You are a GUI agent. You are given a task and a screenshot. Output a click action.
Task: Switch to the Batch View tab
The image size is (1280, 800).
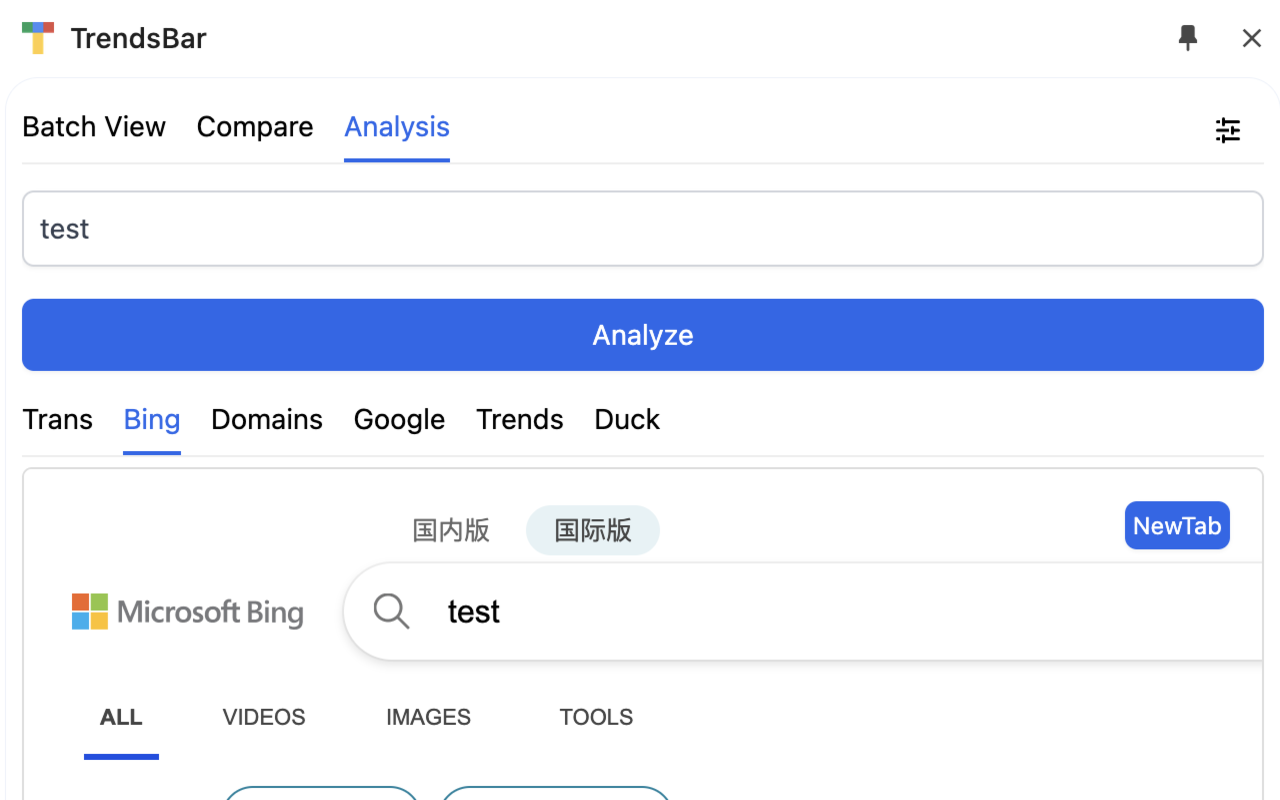click(x=94, y=127)
